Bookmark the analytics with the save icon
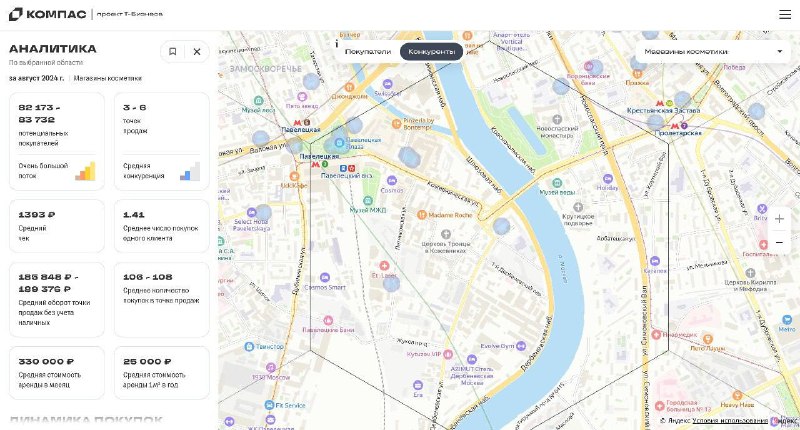This screenshot has height=430, width=800. pos(172,52)
